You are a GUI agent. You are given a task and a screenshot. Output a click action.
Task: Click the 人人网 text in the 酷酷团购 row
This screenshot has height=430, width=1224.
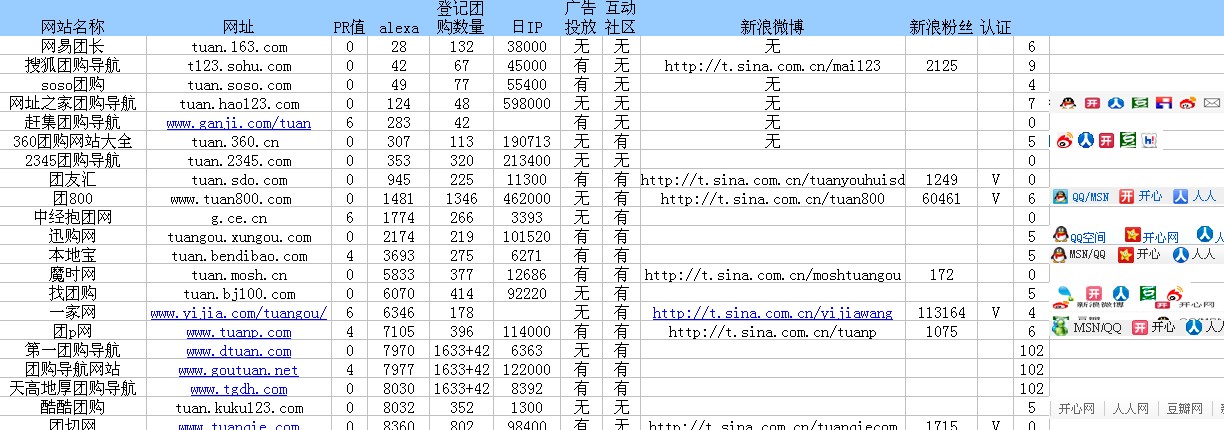[1131, 408]
